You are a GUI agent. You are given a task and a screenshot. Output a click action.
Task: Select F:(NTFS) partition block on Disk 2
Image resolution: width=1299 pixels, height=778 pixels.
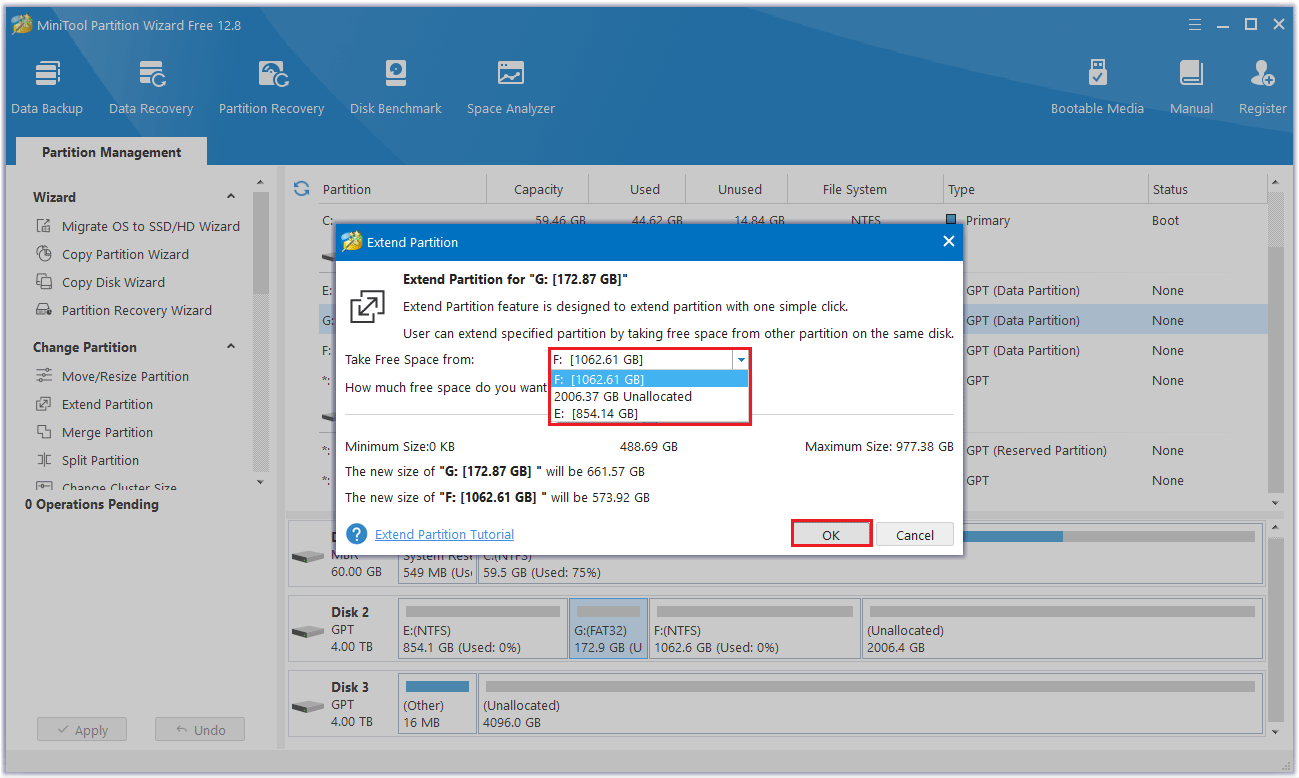pyautogui.click(x=755, y=628)
